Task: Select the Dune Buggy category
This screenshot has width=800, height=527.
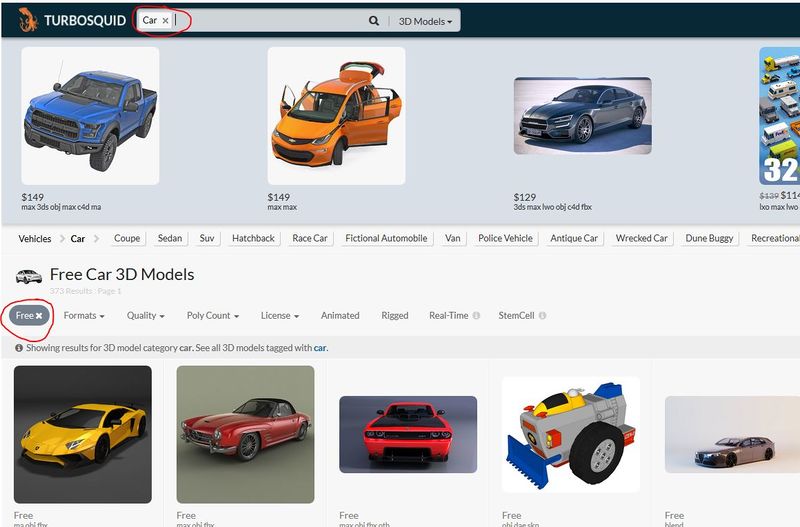Action: tap(709, 238)
